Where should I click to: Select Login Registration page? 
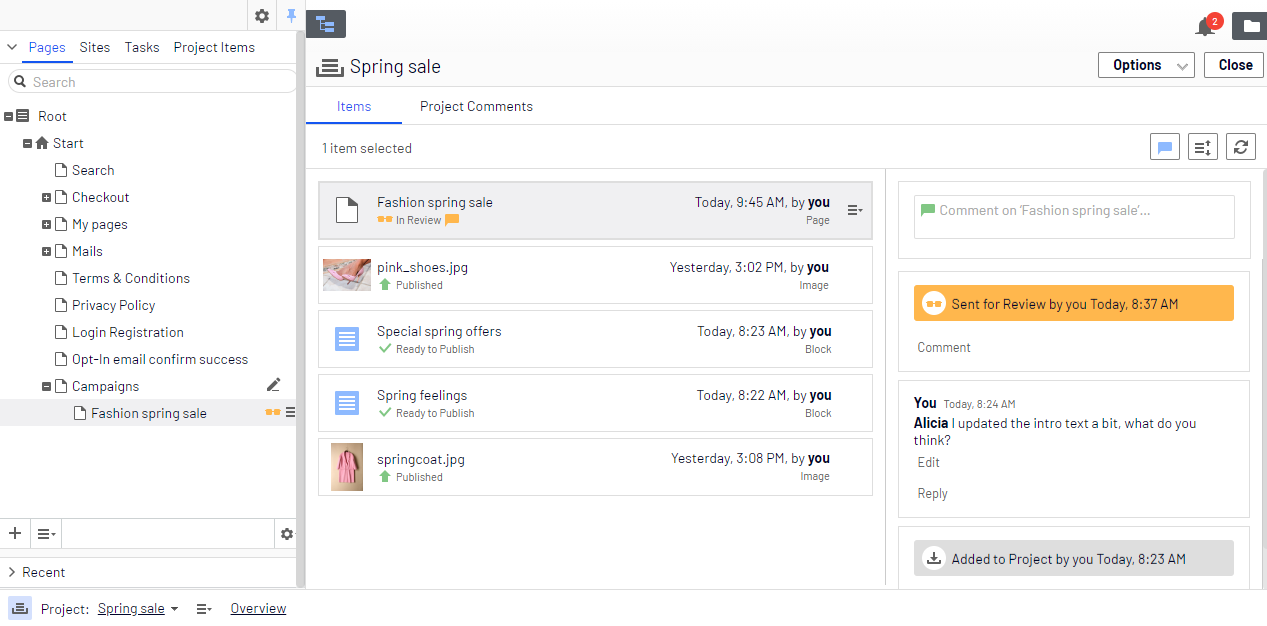tap(128, 332)
